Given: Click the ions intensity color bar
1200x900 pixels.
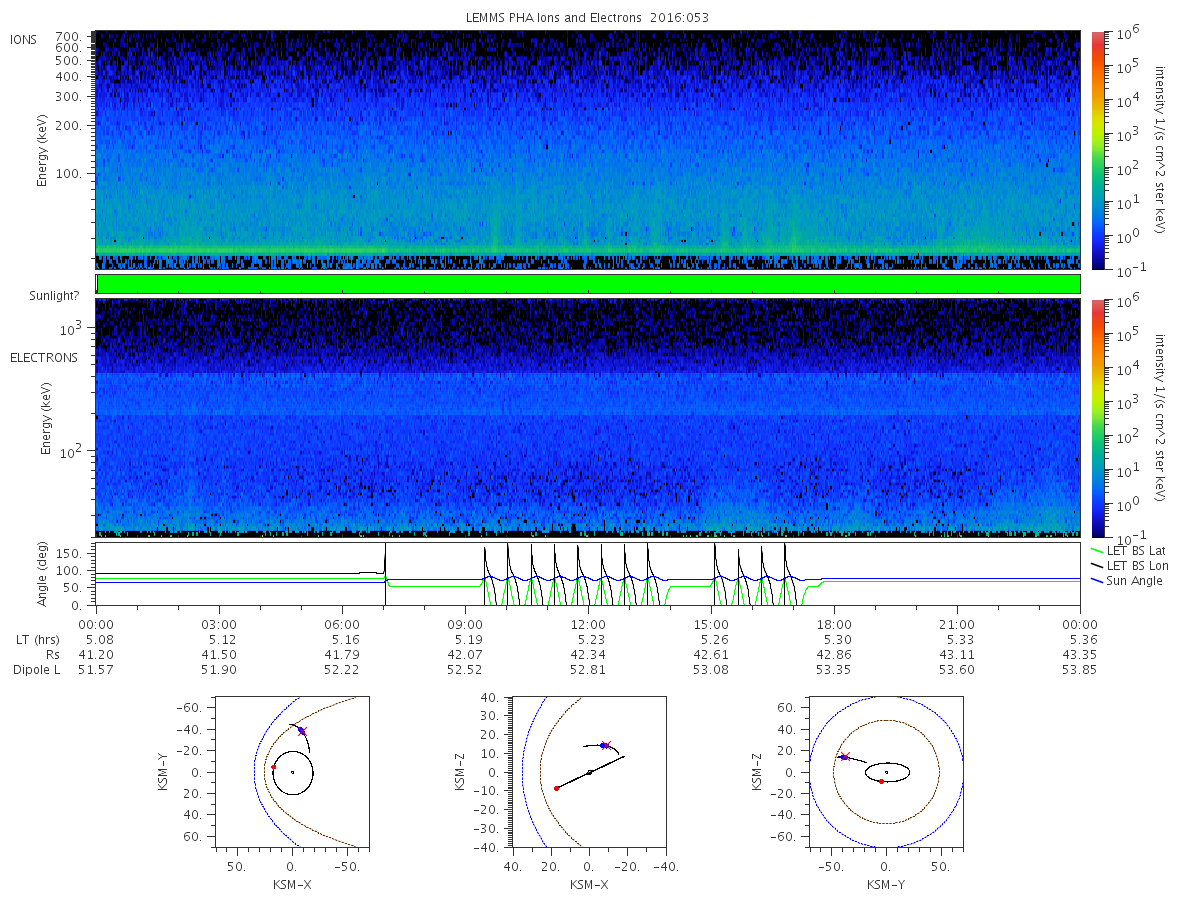Looking at the screenshot, I should coord(1097,150).
